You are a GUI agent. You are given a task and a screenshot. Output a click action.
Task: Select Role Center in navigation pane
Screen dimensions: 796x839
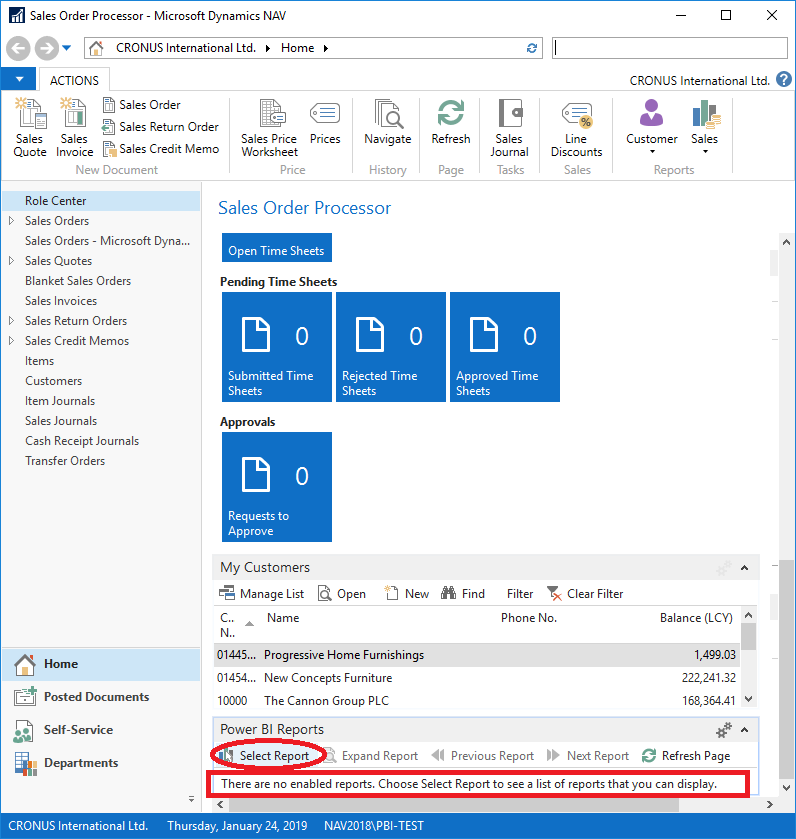(101, 201)
